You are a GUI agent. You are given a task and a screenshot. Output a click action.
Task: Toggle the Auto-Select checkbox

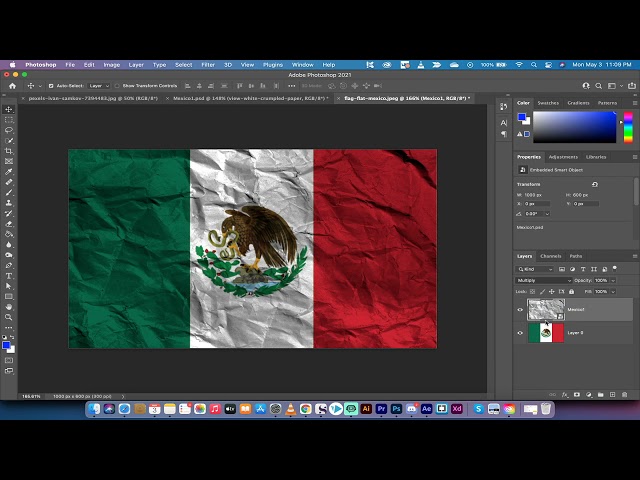(51, 86)
